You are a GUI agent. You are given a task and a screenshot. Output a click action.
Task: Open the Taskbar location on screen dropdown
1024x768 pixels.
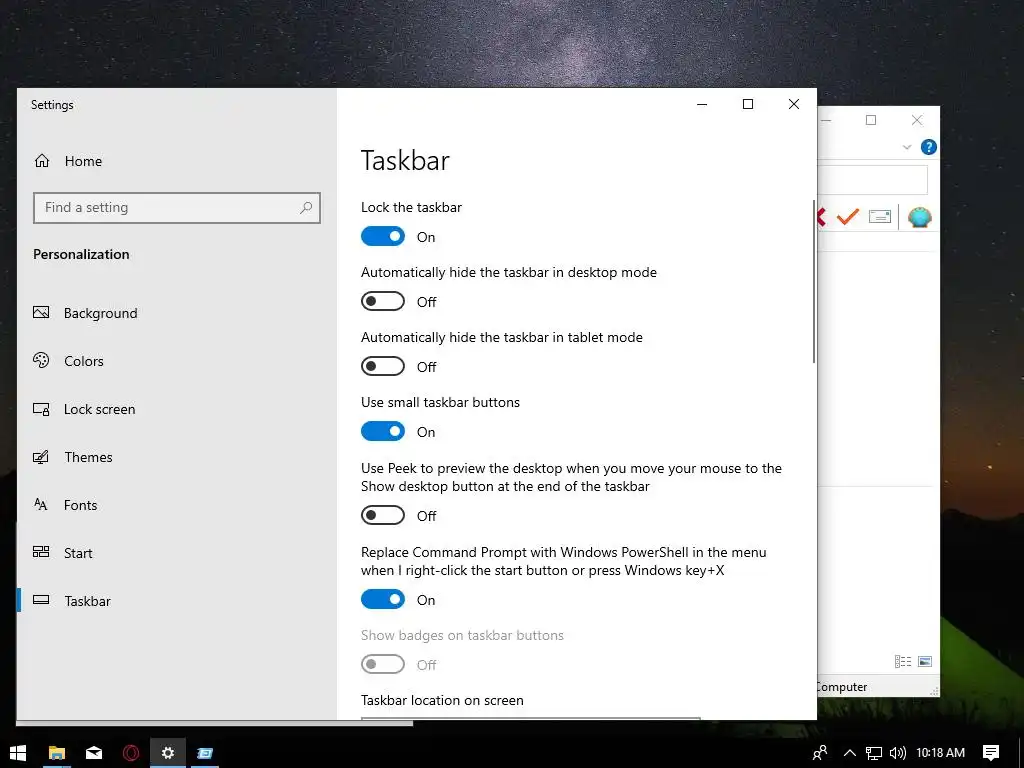pos(530,718)
